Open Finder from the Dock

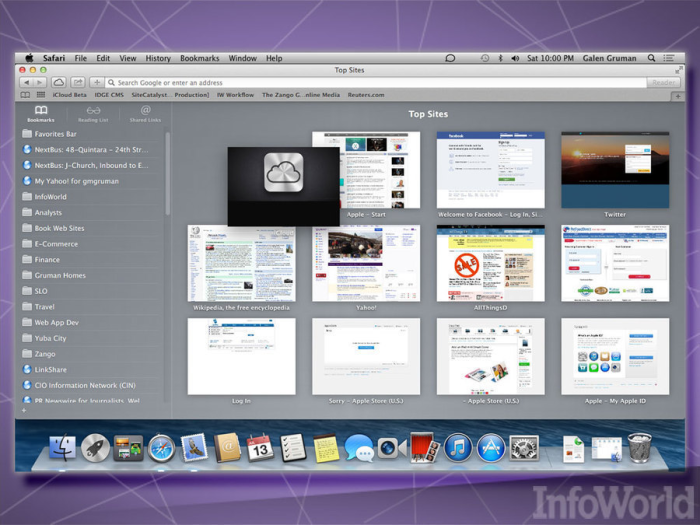point(62,447)
